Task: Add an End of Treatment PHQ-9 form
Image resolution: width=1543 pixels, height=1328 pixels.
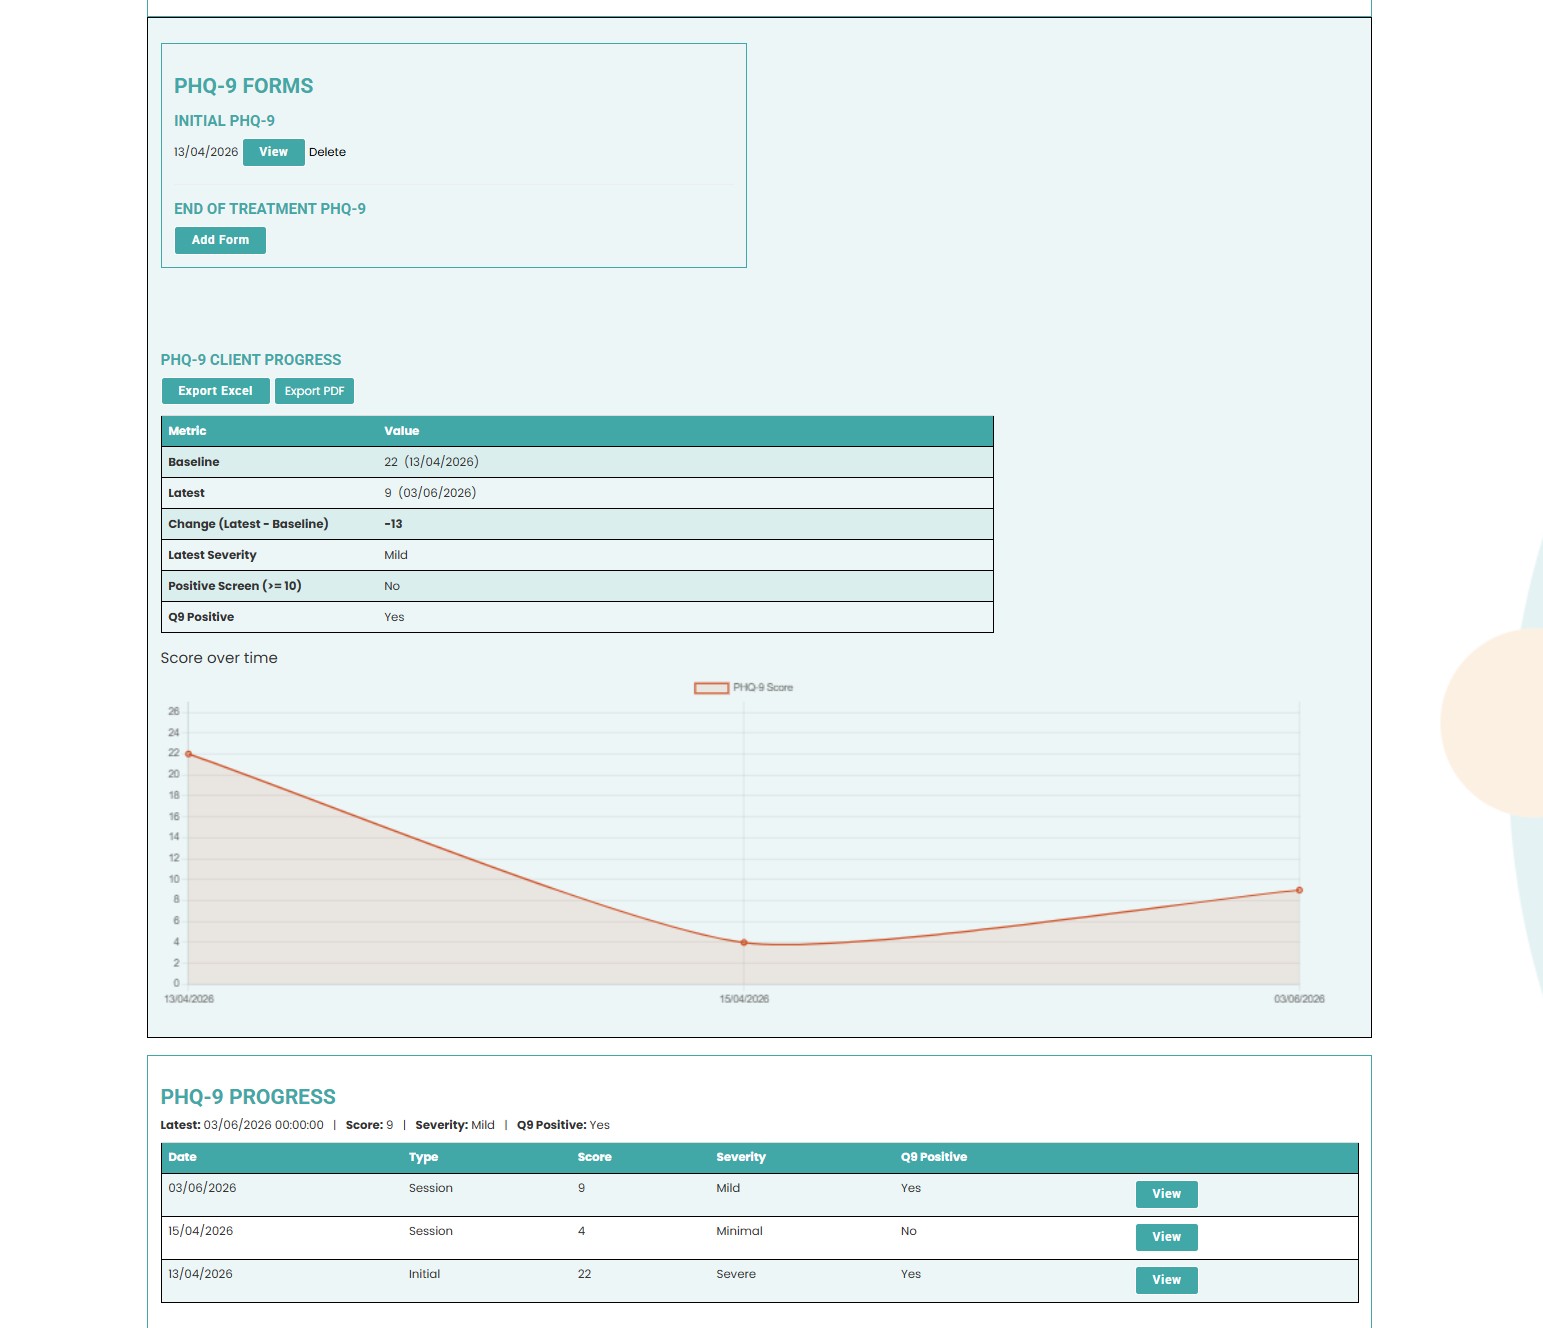Action: [x=220, y=240]
